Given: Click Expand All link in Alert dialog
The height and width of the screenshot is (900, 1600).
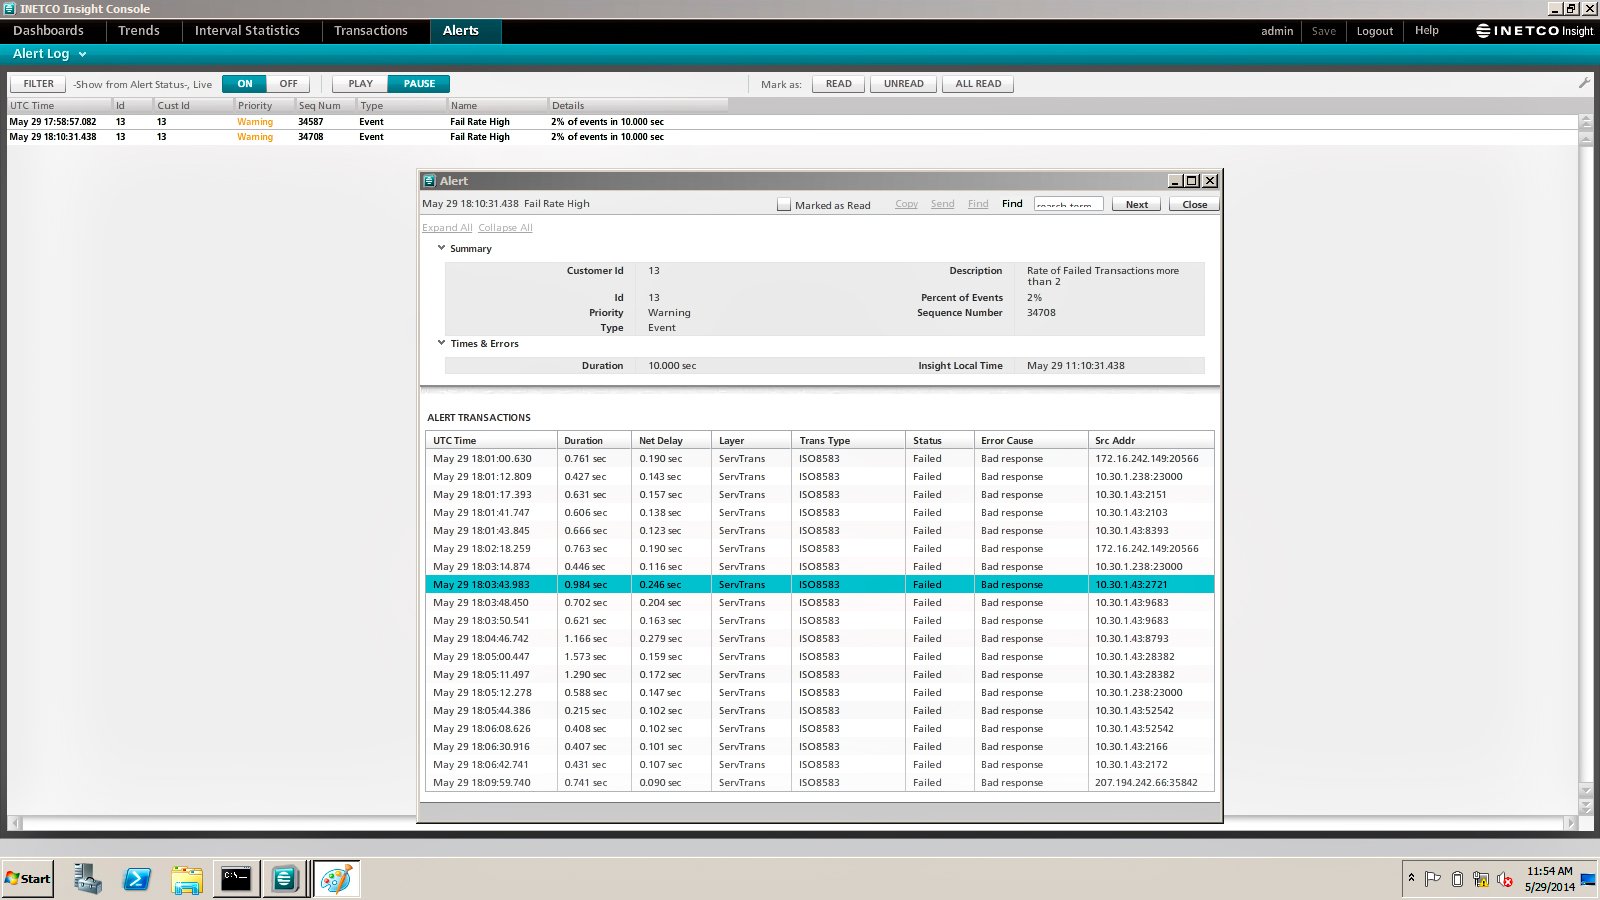Looking at the screenshot, I should (x=447, y=228).
